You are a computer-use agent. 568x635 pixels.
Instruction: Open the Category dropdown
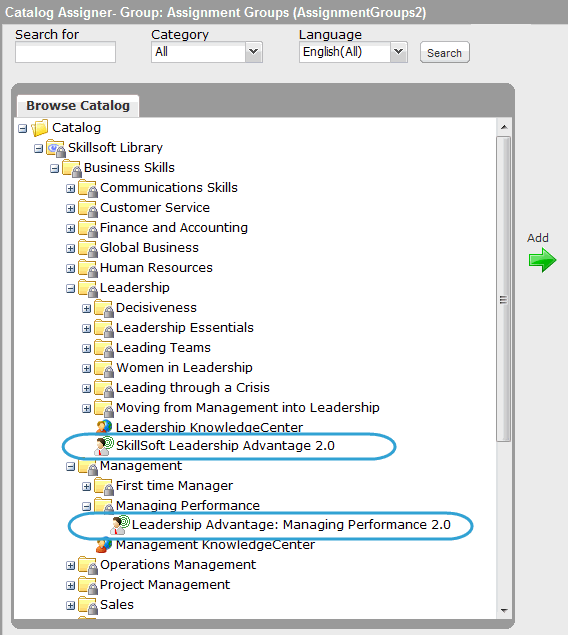click(253, 52)
